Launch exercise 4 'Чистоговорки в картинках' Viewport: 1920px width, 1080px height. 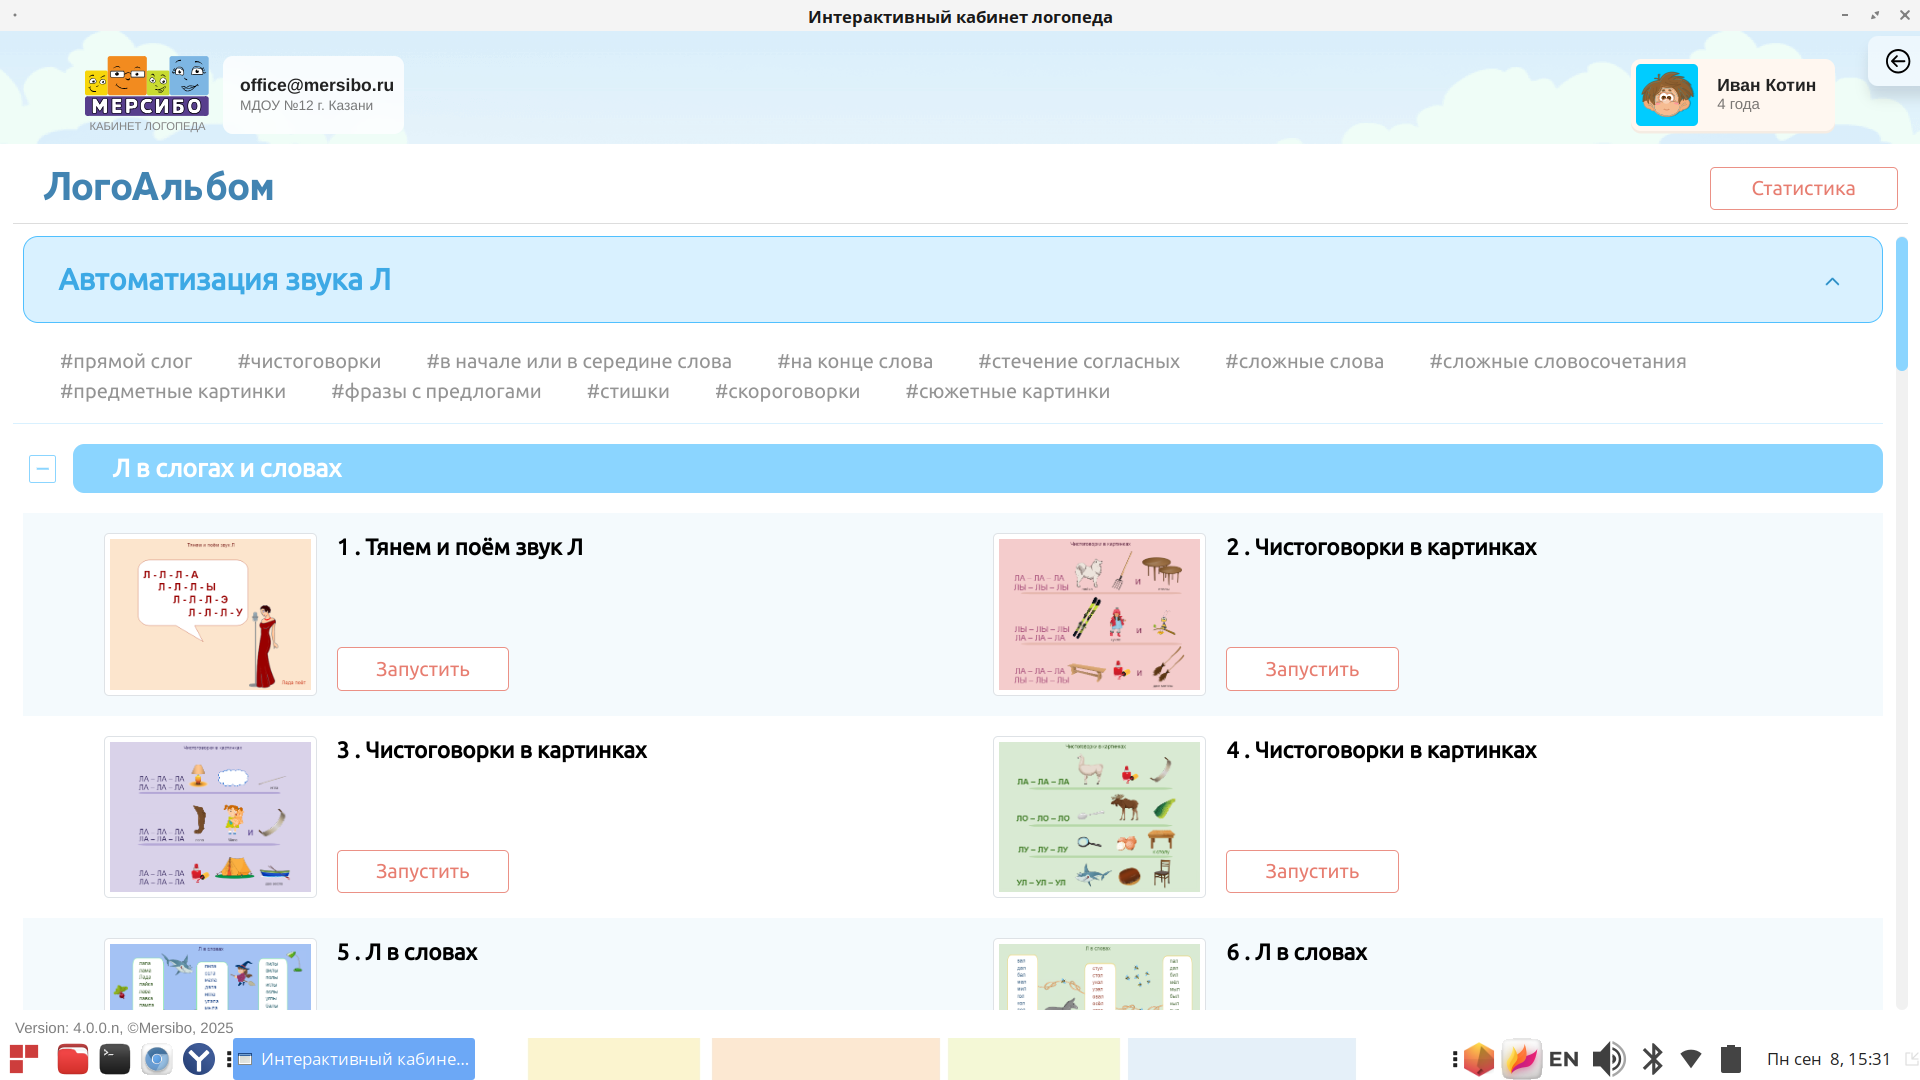pos(1311,871)
